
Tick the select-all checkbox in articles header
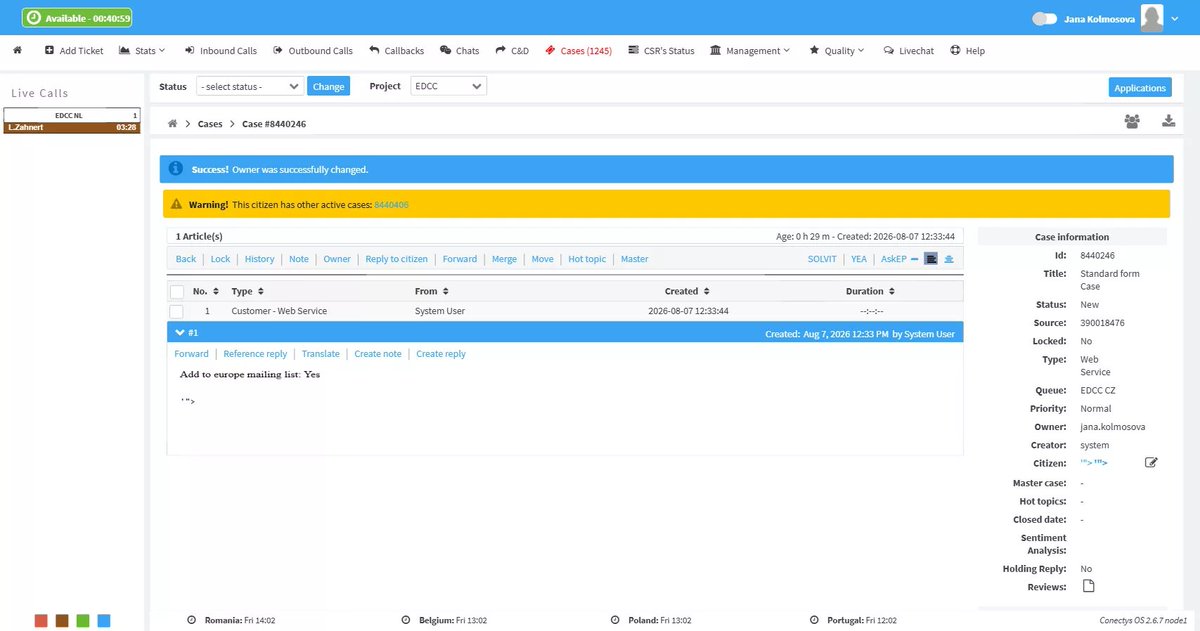[177, 292]
